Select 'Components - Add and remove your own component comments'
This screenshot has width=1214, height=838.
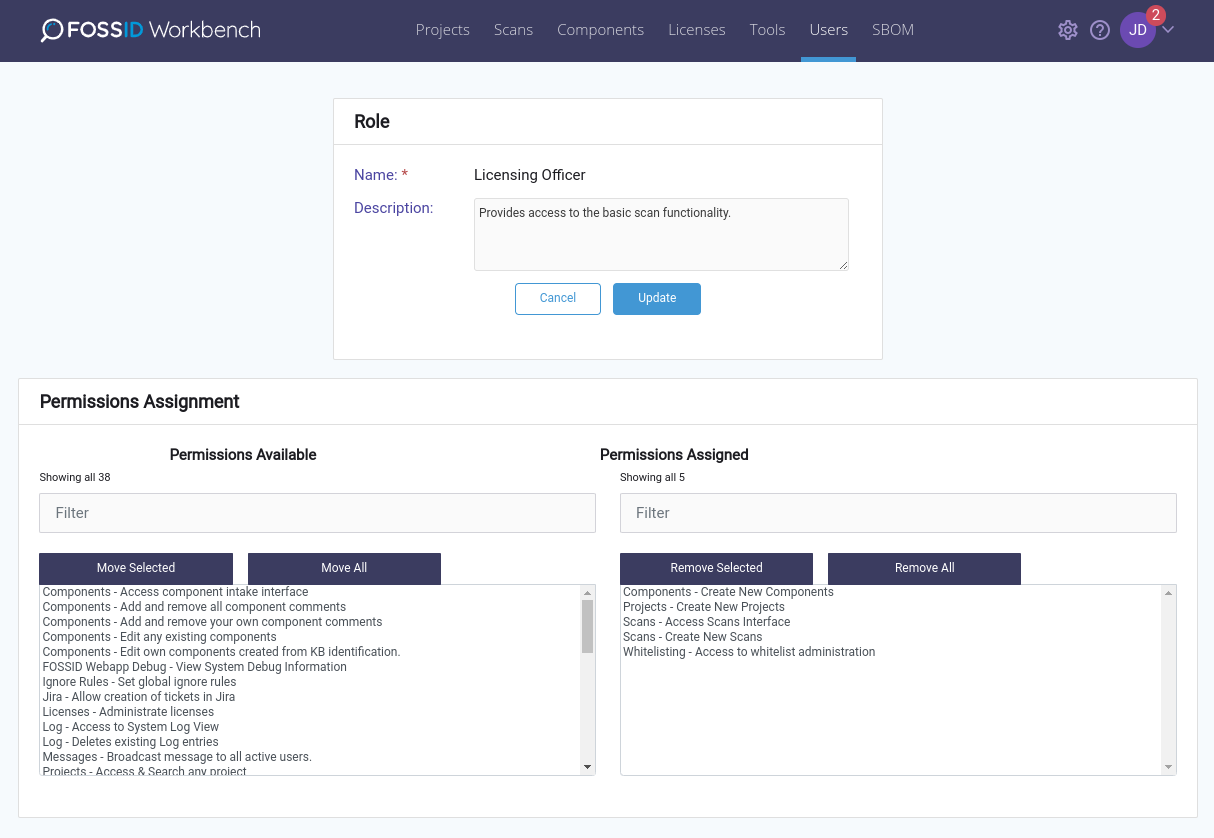[x=310, y=622]
